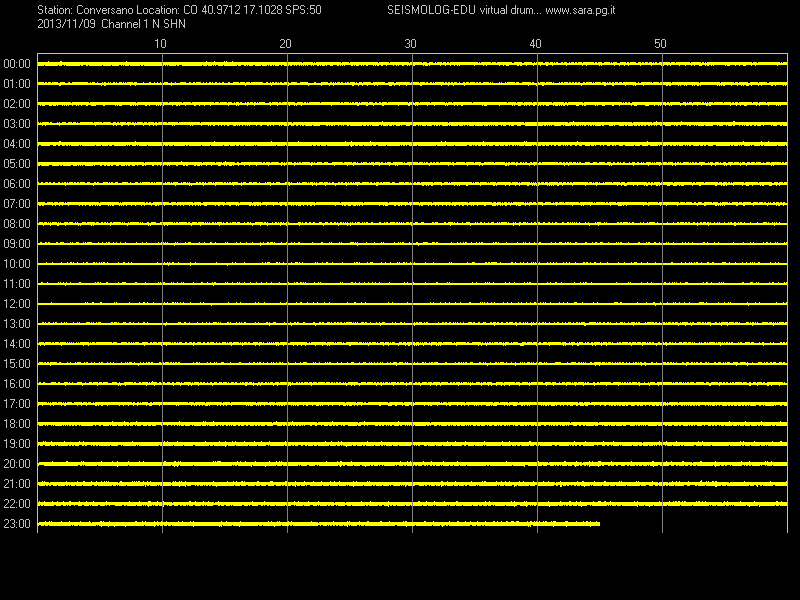The width and height of the screenshot is (800, 600).
Task: Select the 10:00 hour label
Action: click(x=17, y=264)
